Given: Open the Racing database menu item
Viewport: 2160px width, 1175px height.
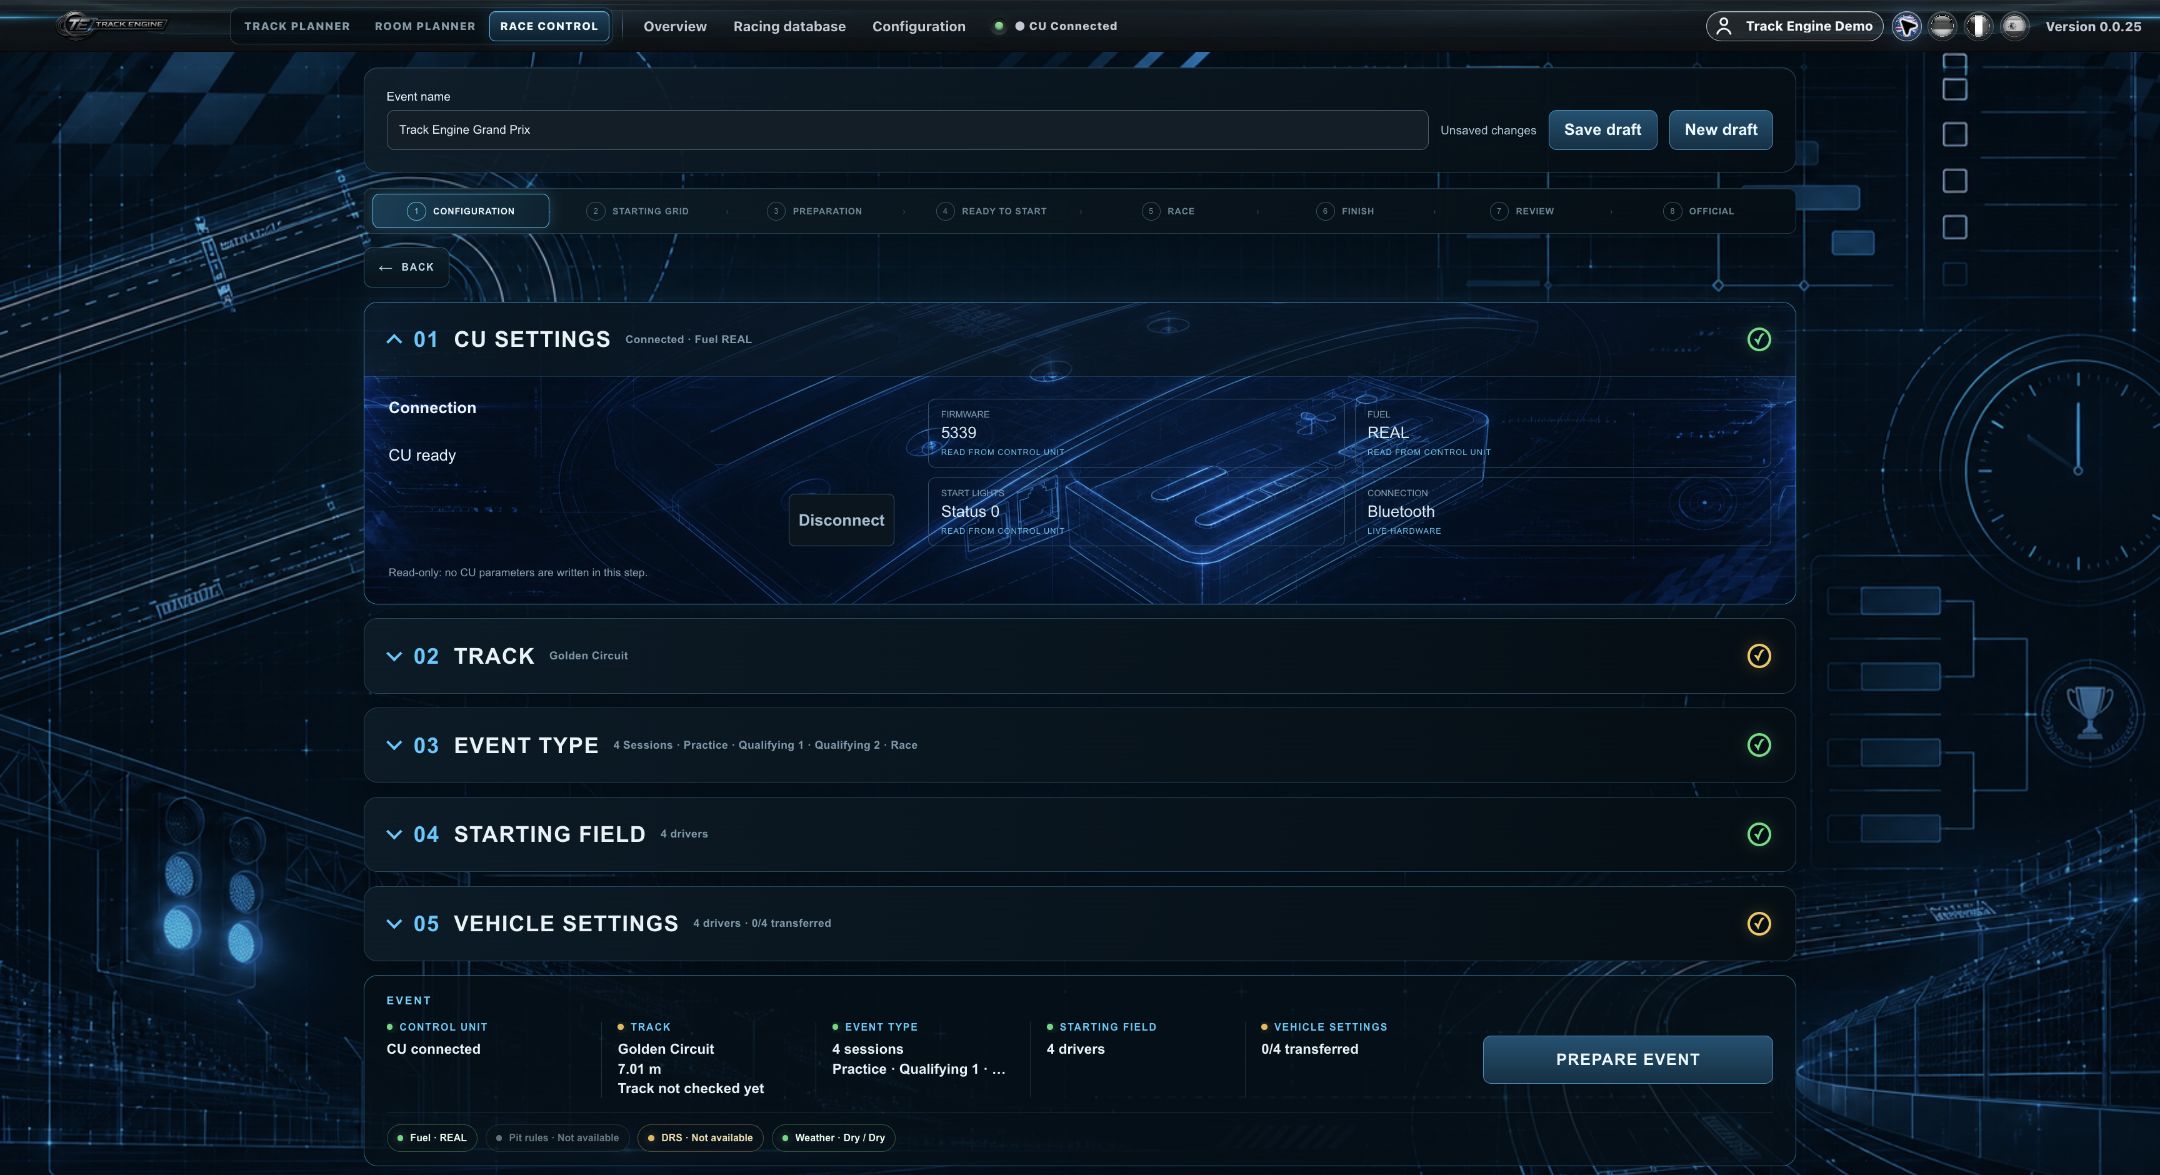Looking at the screenshot, I should point(789,26).
